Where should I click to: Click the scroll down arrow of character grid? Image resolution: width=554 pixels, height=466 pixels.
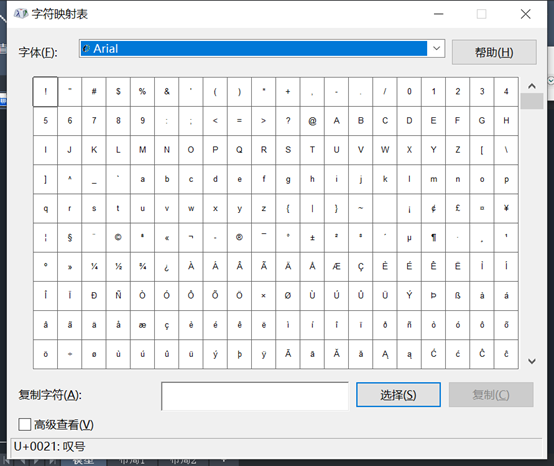coord(532,361)
